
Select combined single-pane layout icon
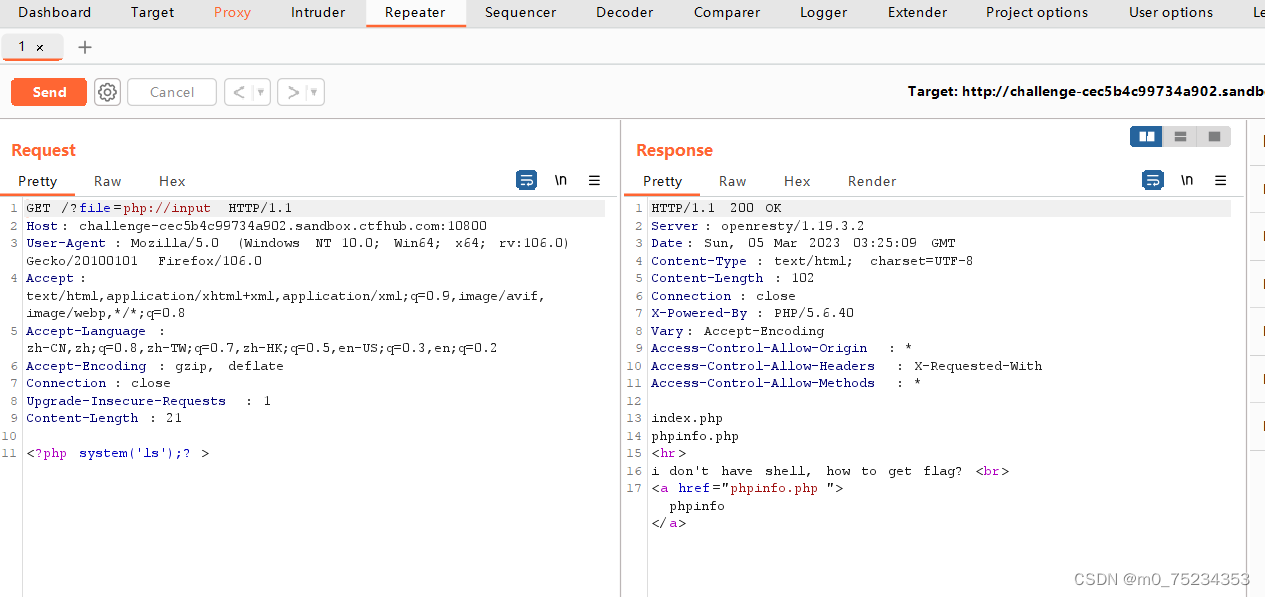1214,136
